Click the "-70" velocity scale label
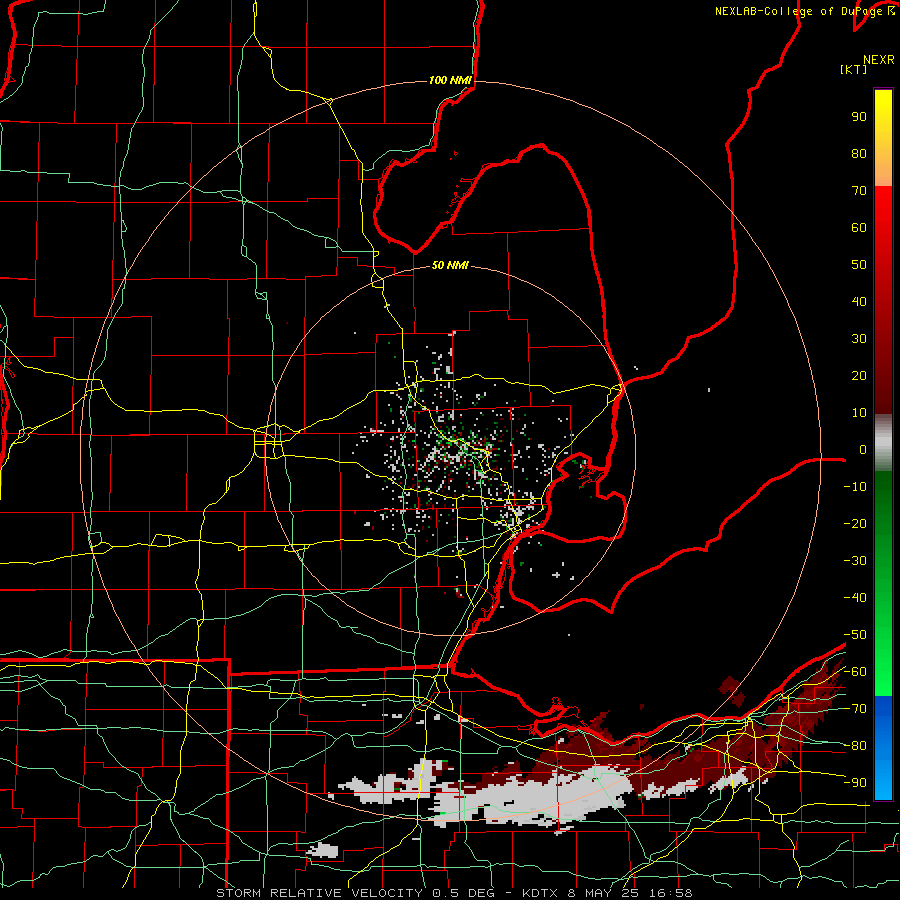Image resolution: width=900 pixels, height=900 pixels. point(855,709)
